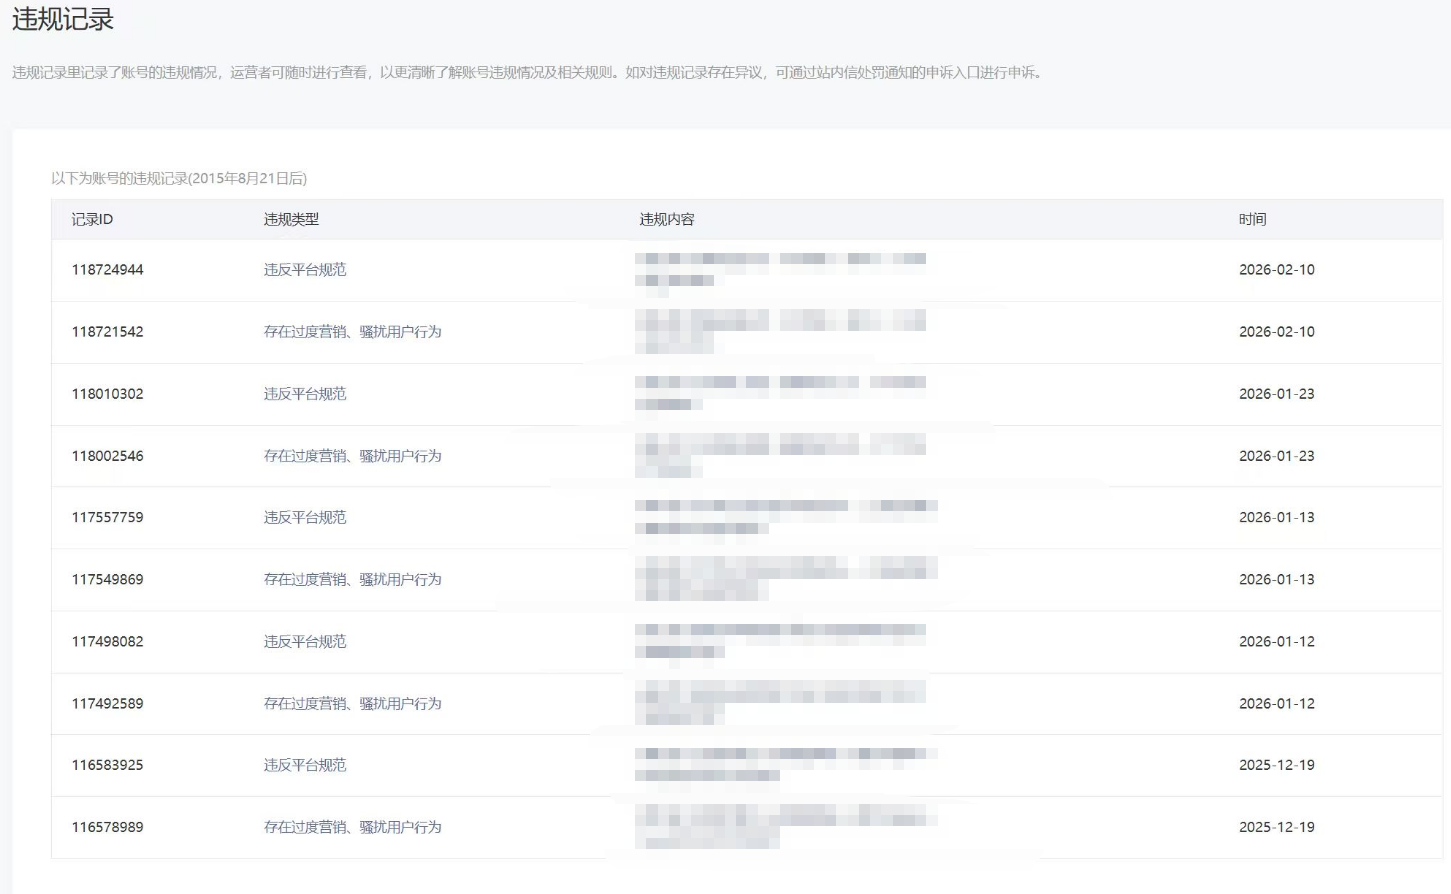This screenshot has width=1451, height=894.
Task: Select 违反平台规范 link in row 116583925
Action: point(305,765)
